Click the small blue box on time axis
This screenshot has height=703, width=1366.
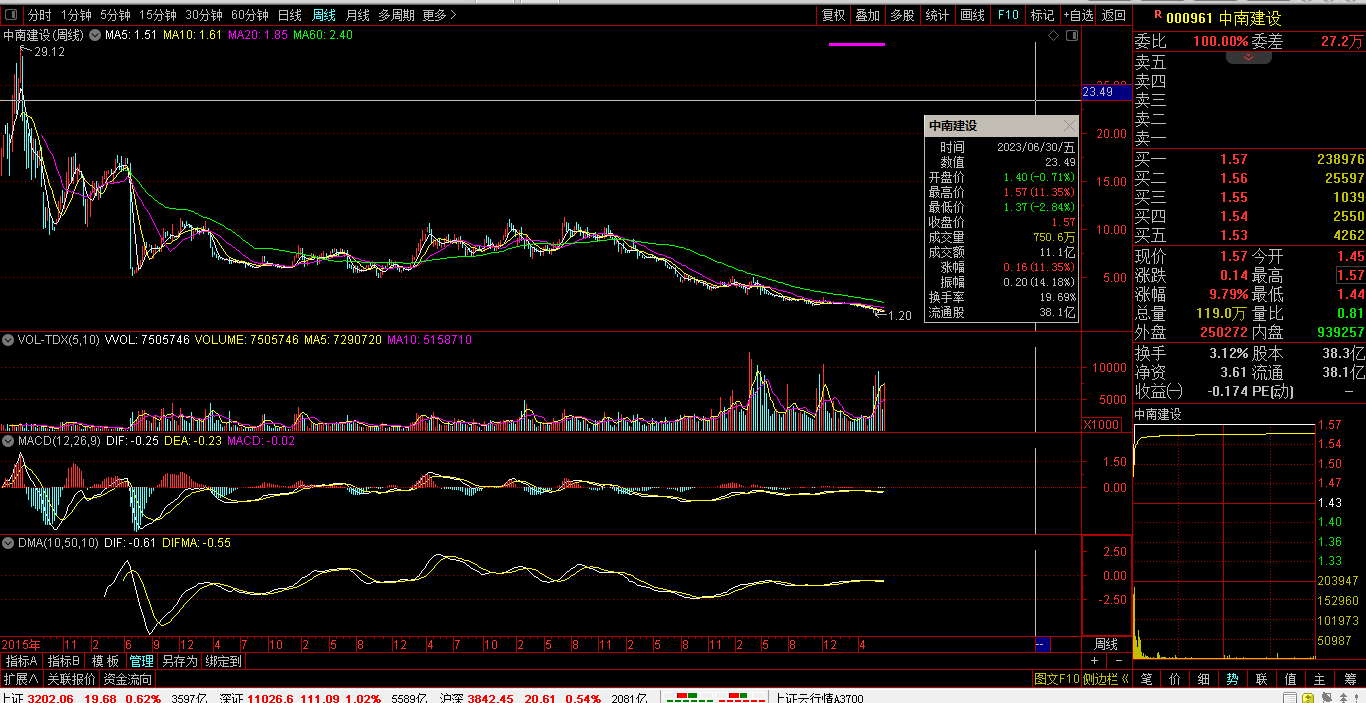(x=1041, y=644)
